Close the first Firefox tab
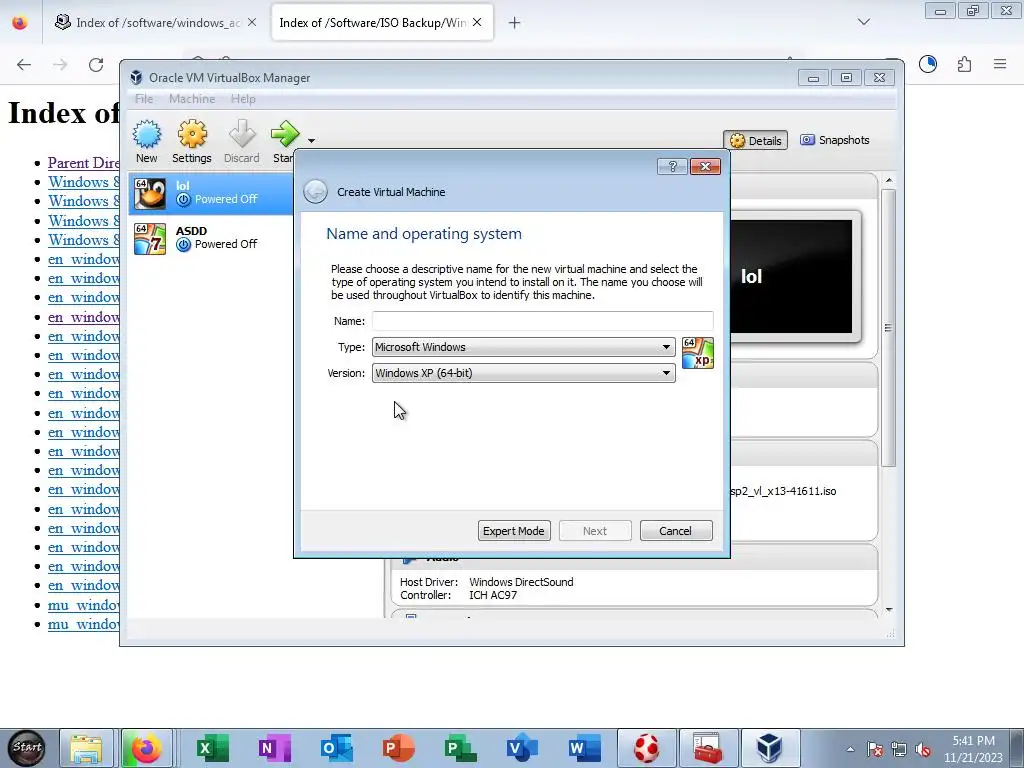Viewport: 1024px width, 768px height. click(x=252, y=22)
